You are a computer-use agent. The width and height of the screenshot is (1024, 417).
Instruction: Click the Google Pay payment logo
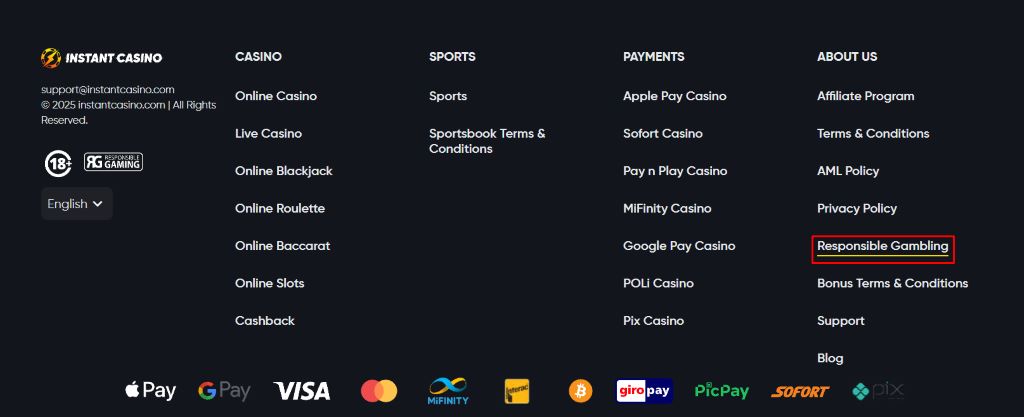(224, 391)
